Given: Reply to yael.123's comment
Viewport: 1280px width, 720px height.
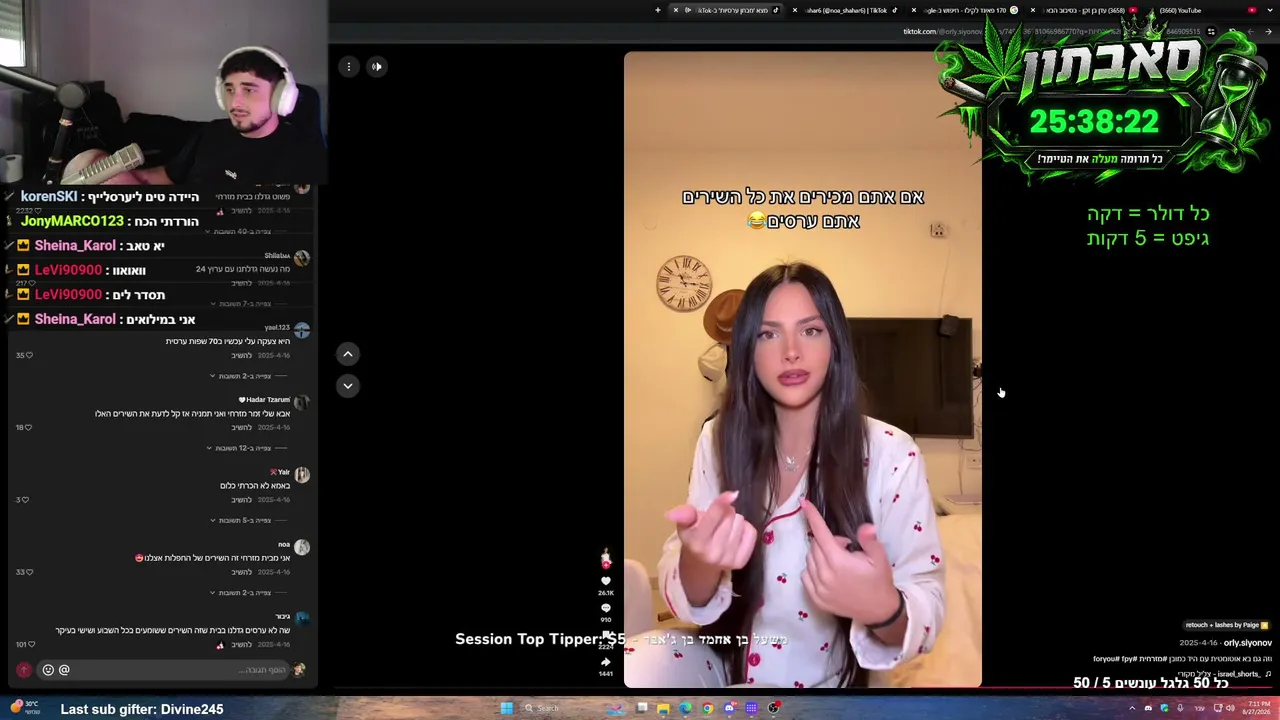Looking at the screenshot, I should click(241, 355).
